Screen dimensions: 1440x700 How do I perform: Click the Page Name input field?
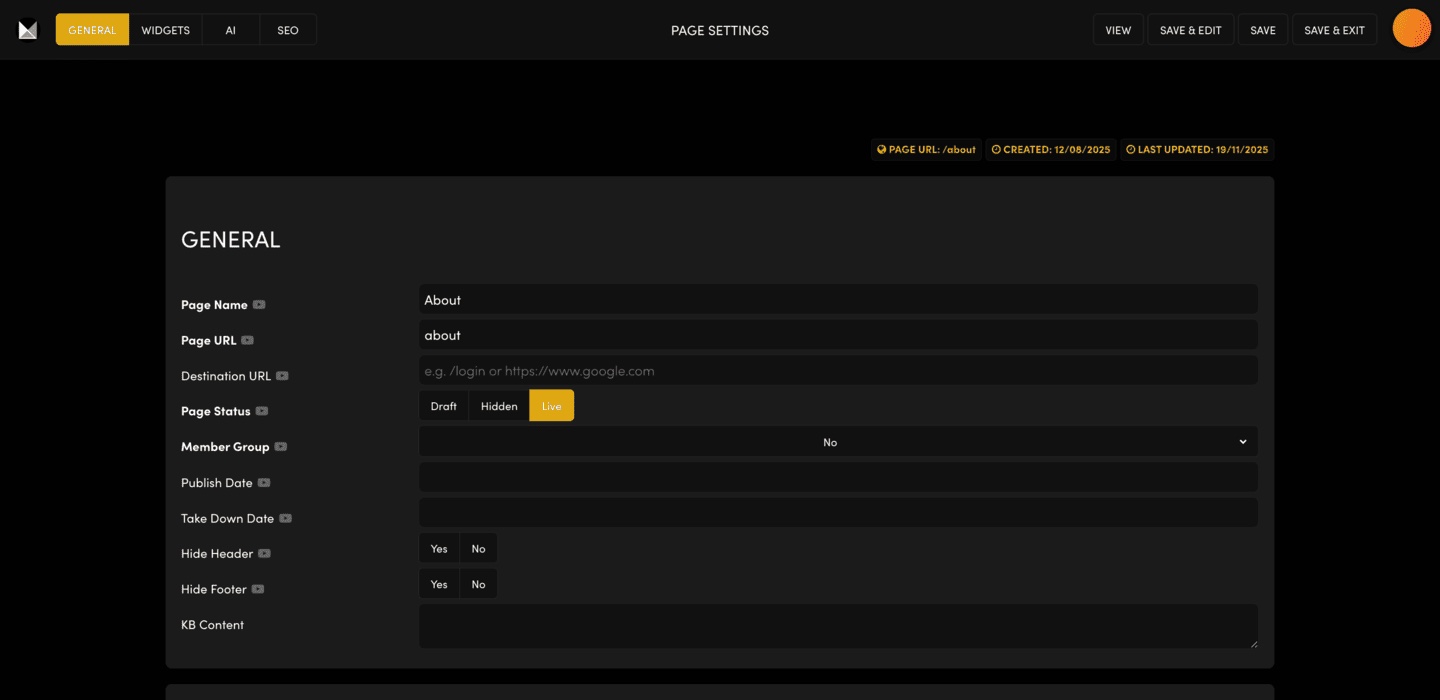(838, 299)
